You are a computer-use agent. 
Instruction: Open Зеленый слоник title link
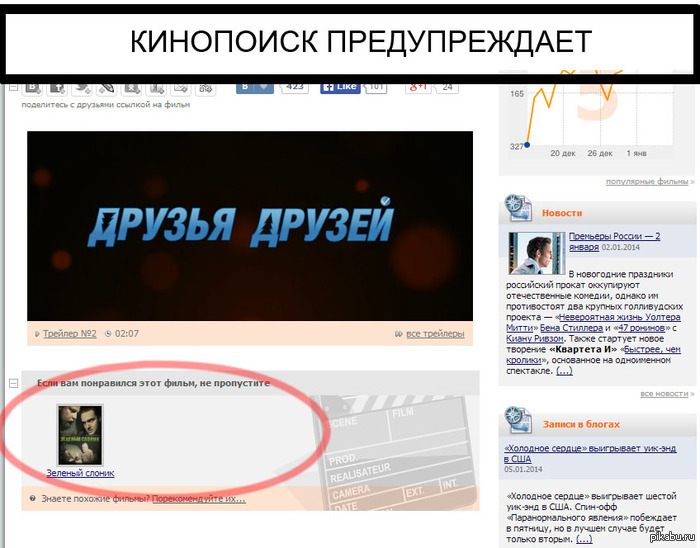(80, 473)
